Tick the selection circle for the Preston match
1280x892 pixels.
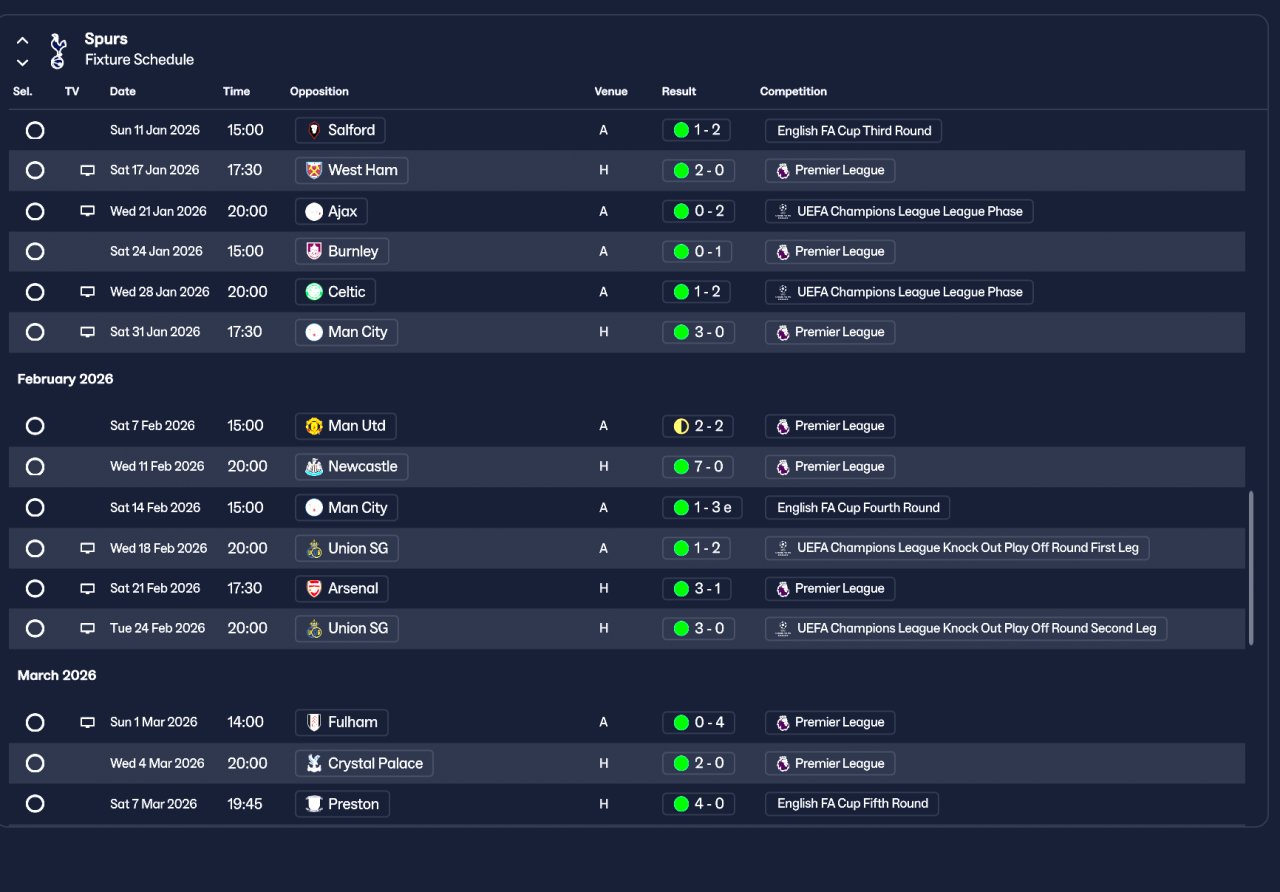35,804
